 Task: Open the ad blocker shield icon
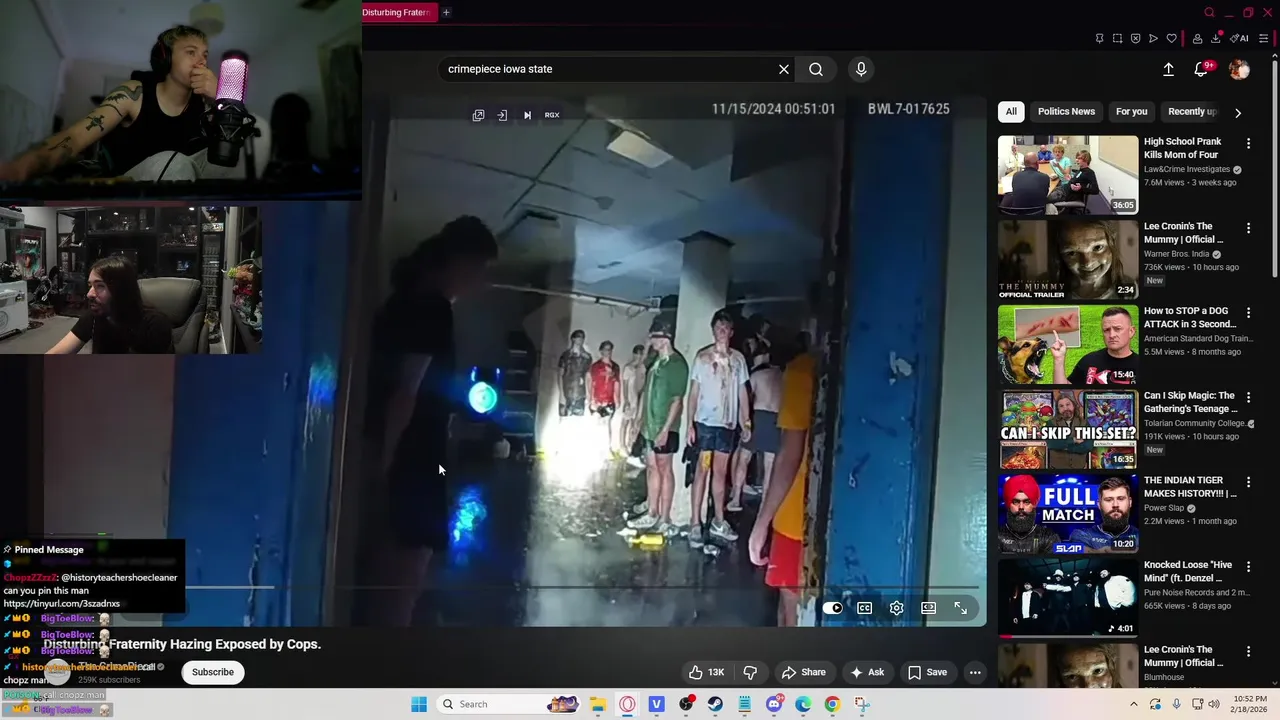click(x=1135, y=38)
